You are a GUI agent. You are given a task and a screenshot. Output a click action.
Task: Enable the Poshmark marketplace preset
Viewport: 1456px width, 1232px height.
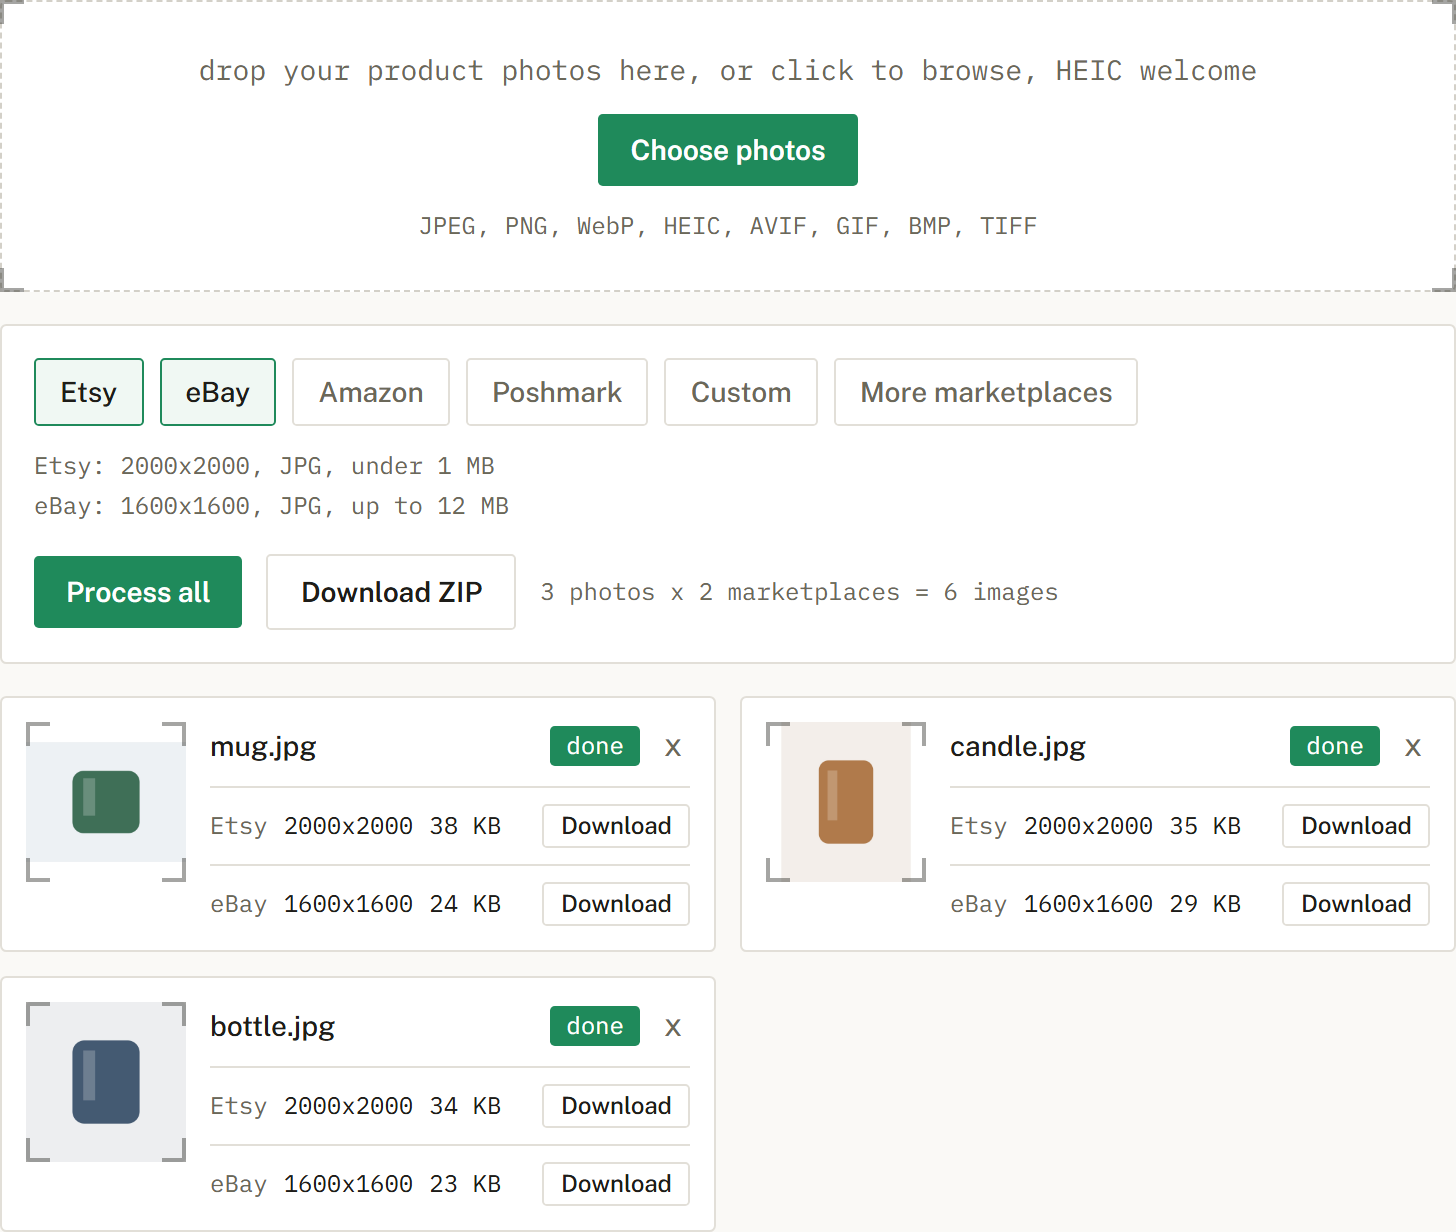point(557,392)
